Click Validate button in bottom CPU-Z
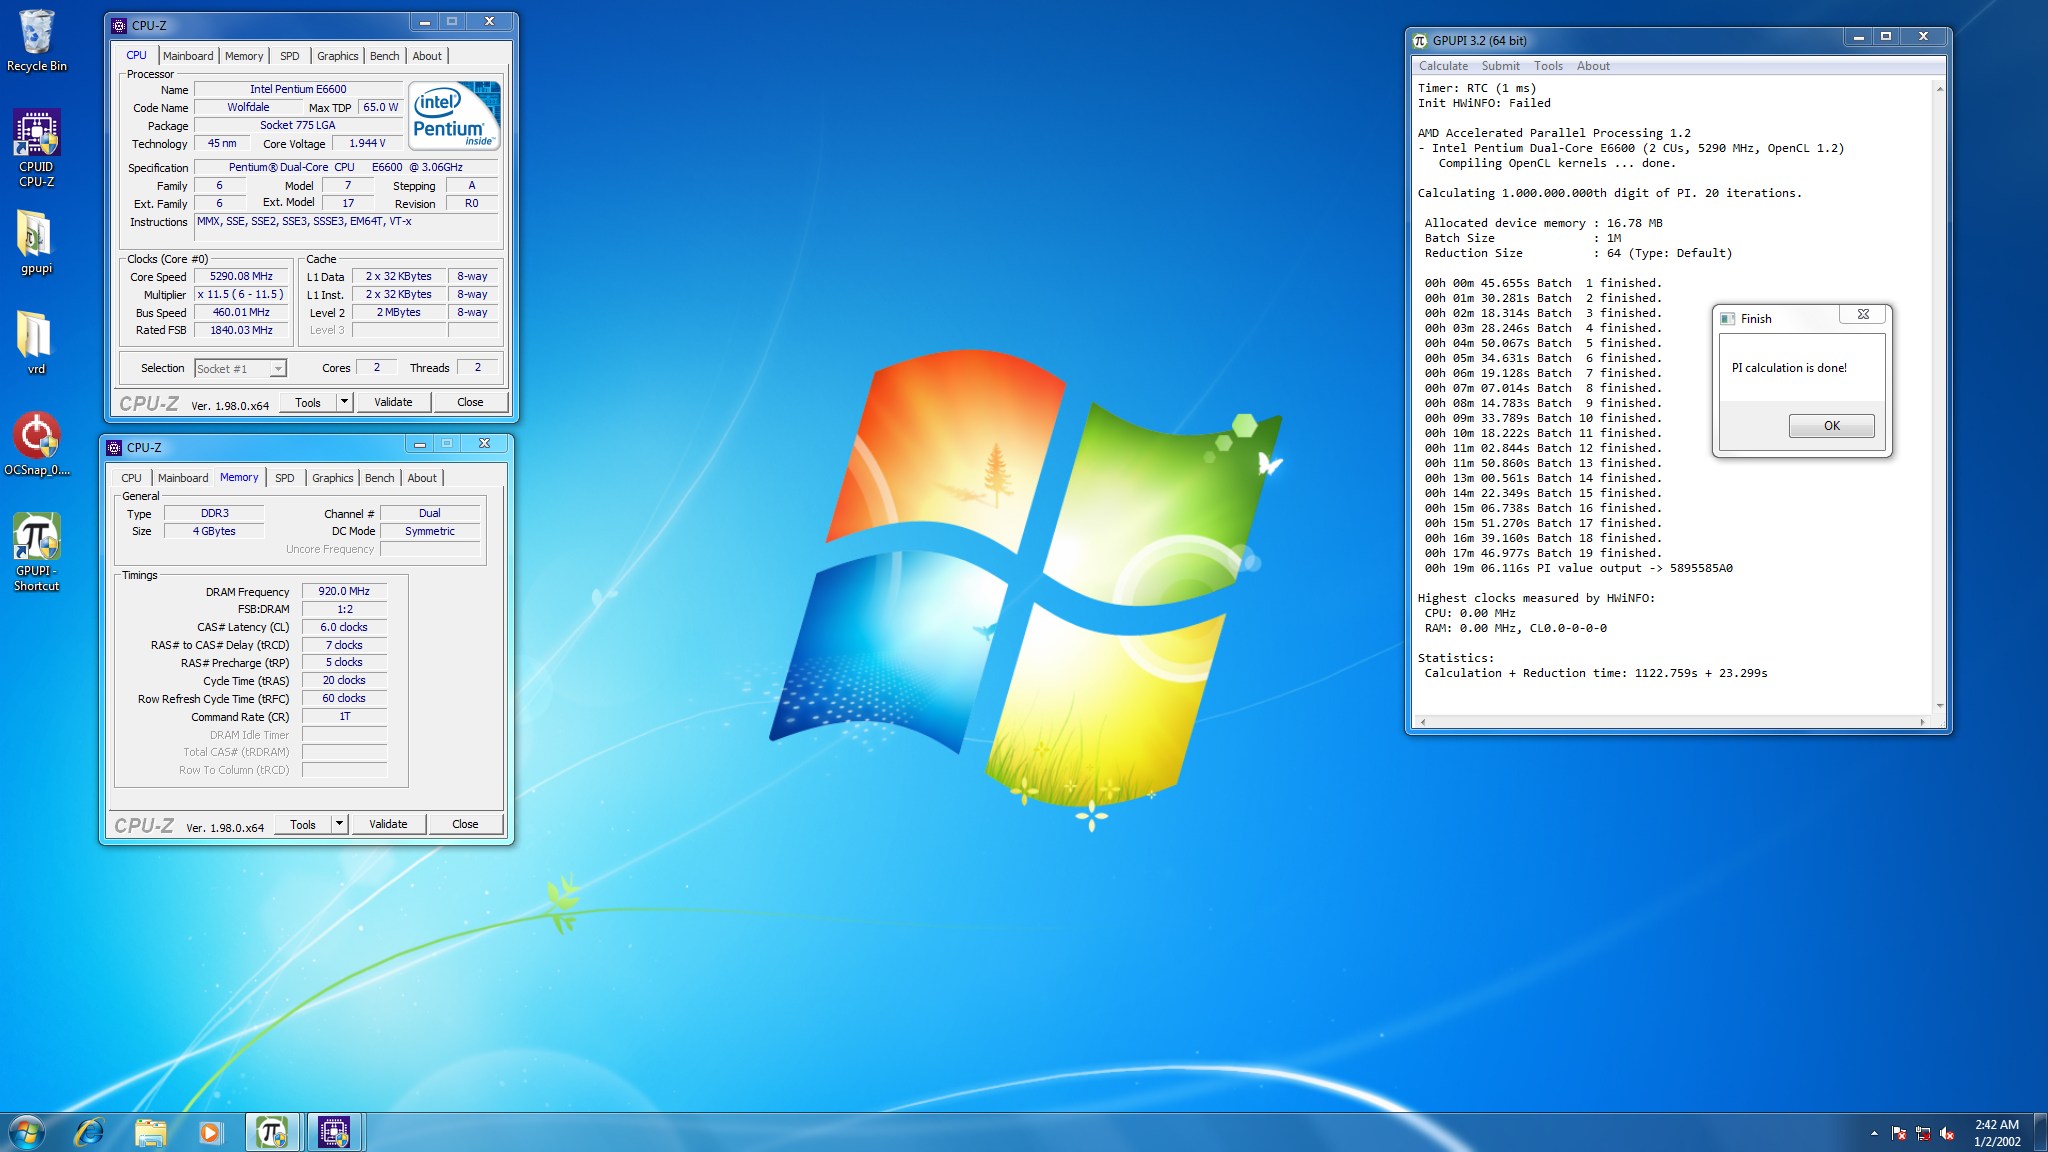 (388, 824)
